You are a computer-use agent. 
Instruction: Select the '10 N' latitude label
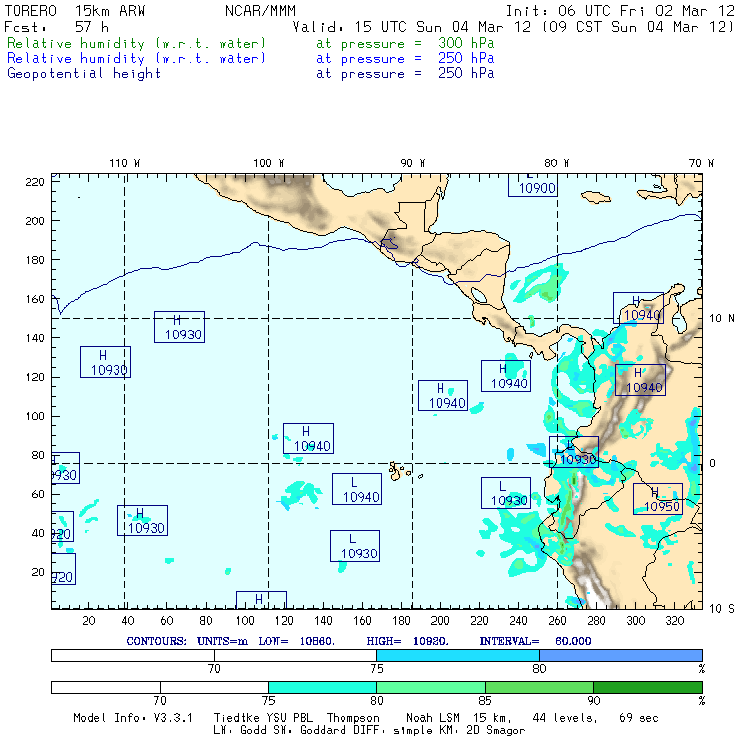[722, 319]
